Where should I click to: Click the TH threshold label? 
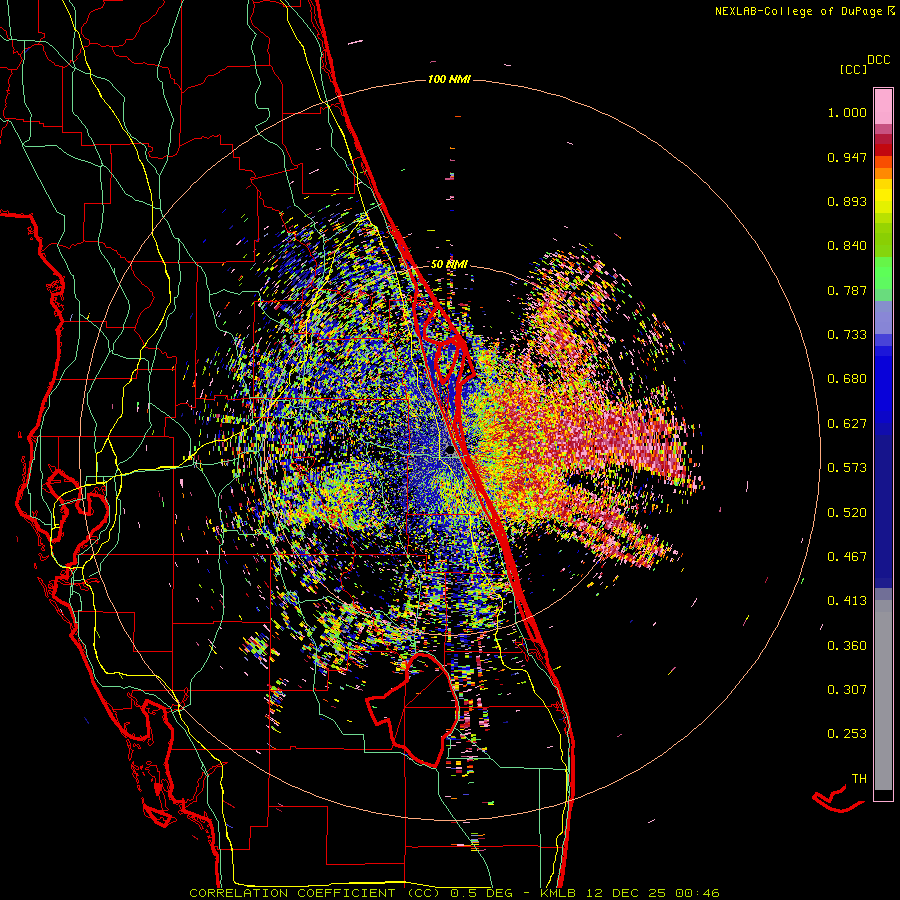[859, 779]
